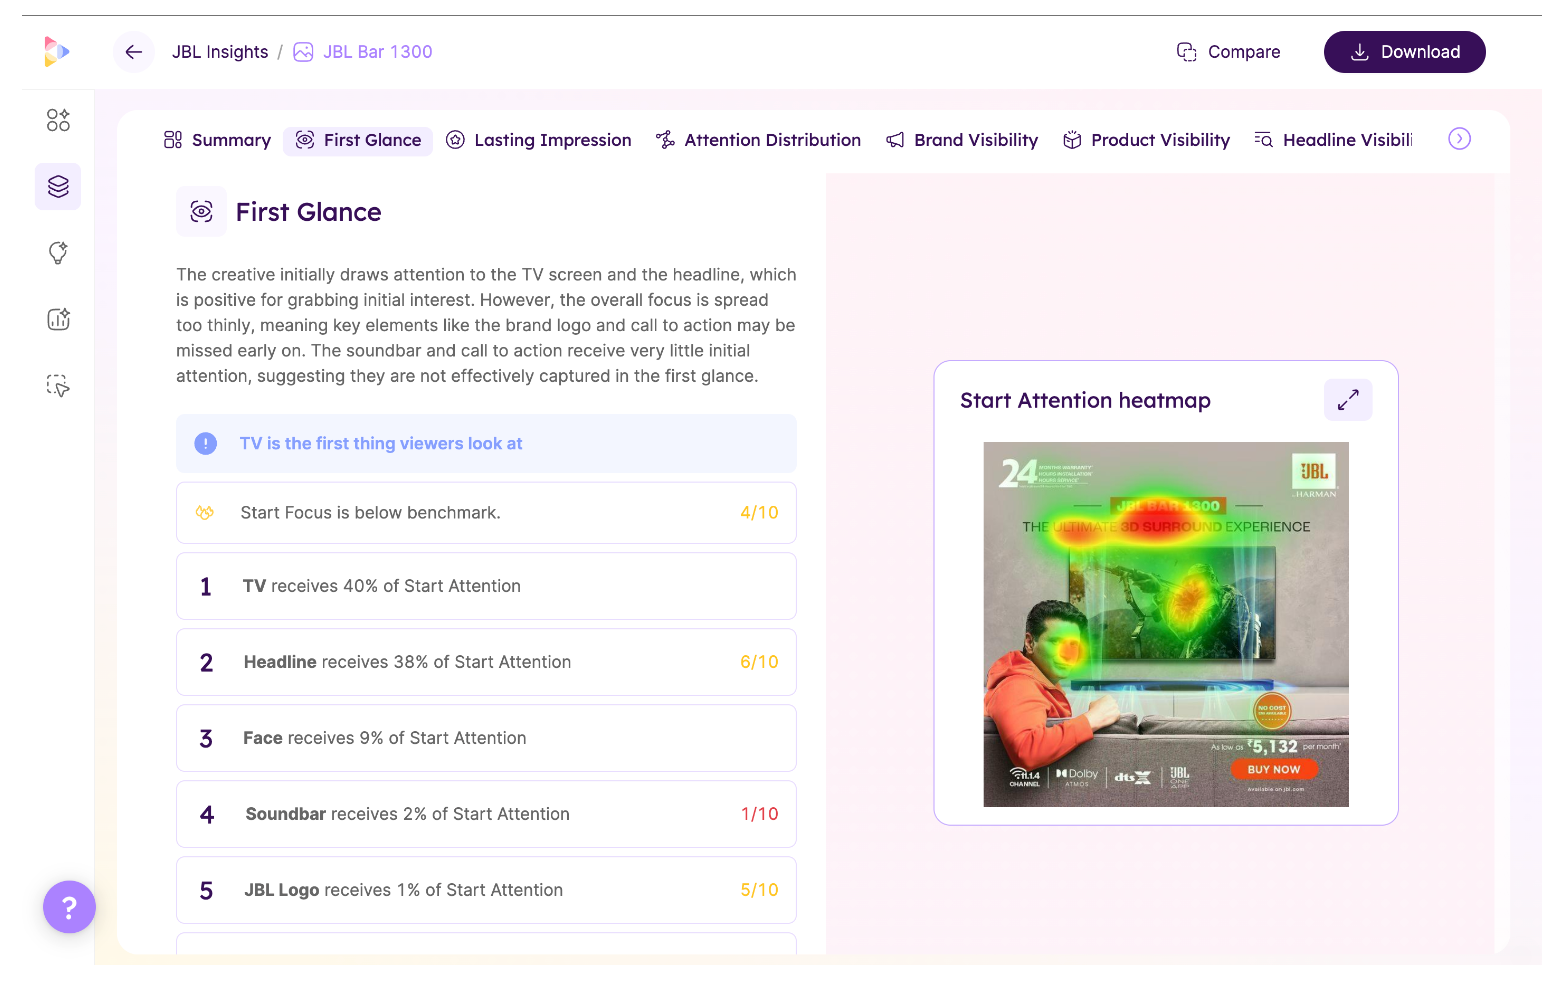The image size is (1564, 992).
Task: Select the dashed selection cursor sidebar icon
Action: point(58,386)
